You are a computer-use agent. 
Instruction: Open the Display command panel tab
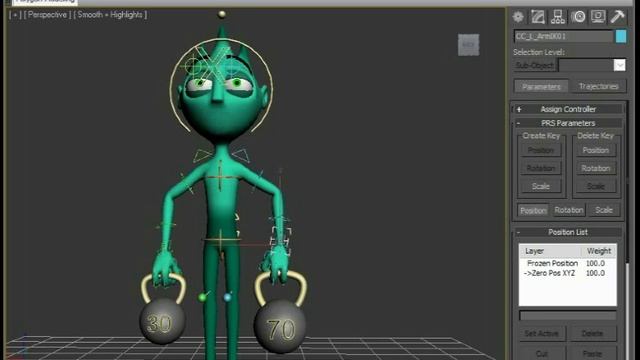coord(598,17)
